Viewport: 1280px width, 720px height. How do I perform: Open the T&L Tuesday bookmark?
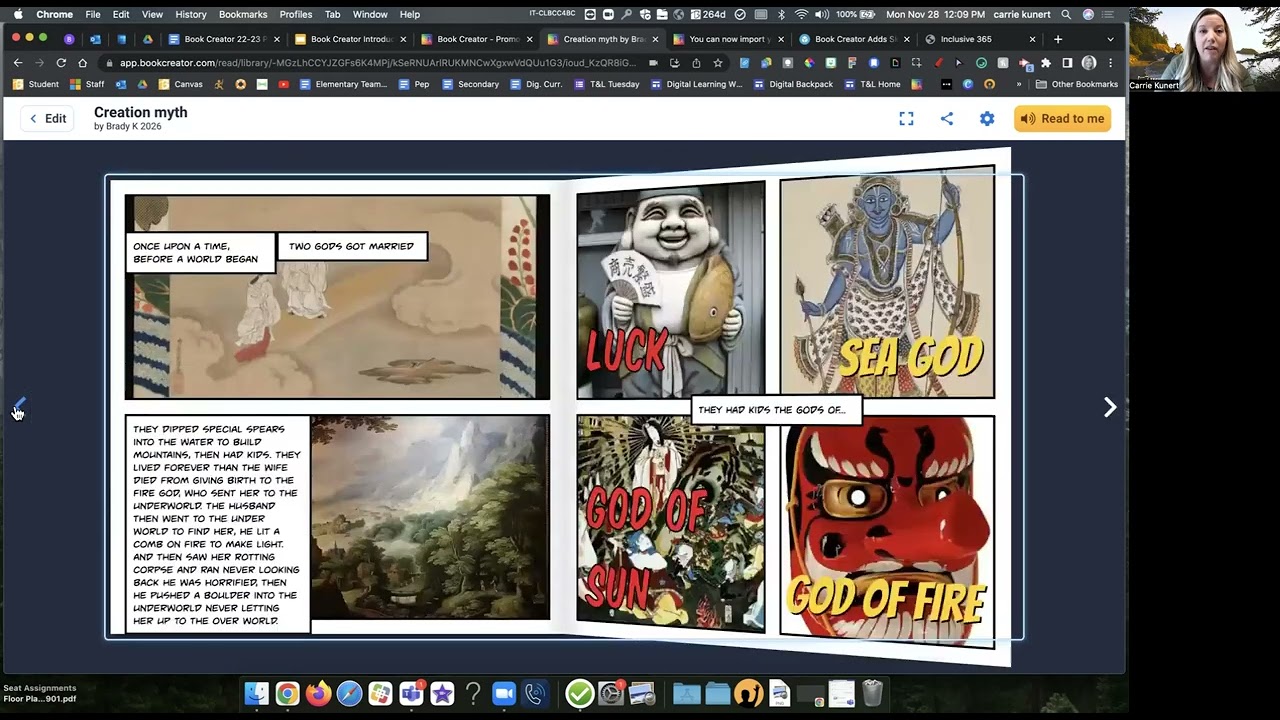607,84
